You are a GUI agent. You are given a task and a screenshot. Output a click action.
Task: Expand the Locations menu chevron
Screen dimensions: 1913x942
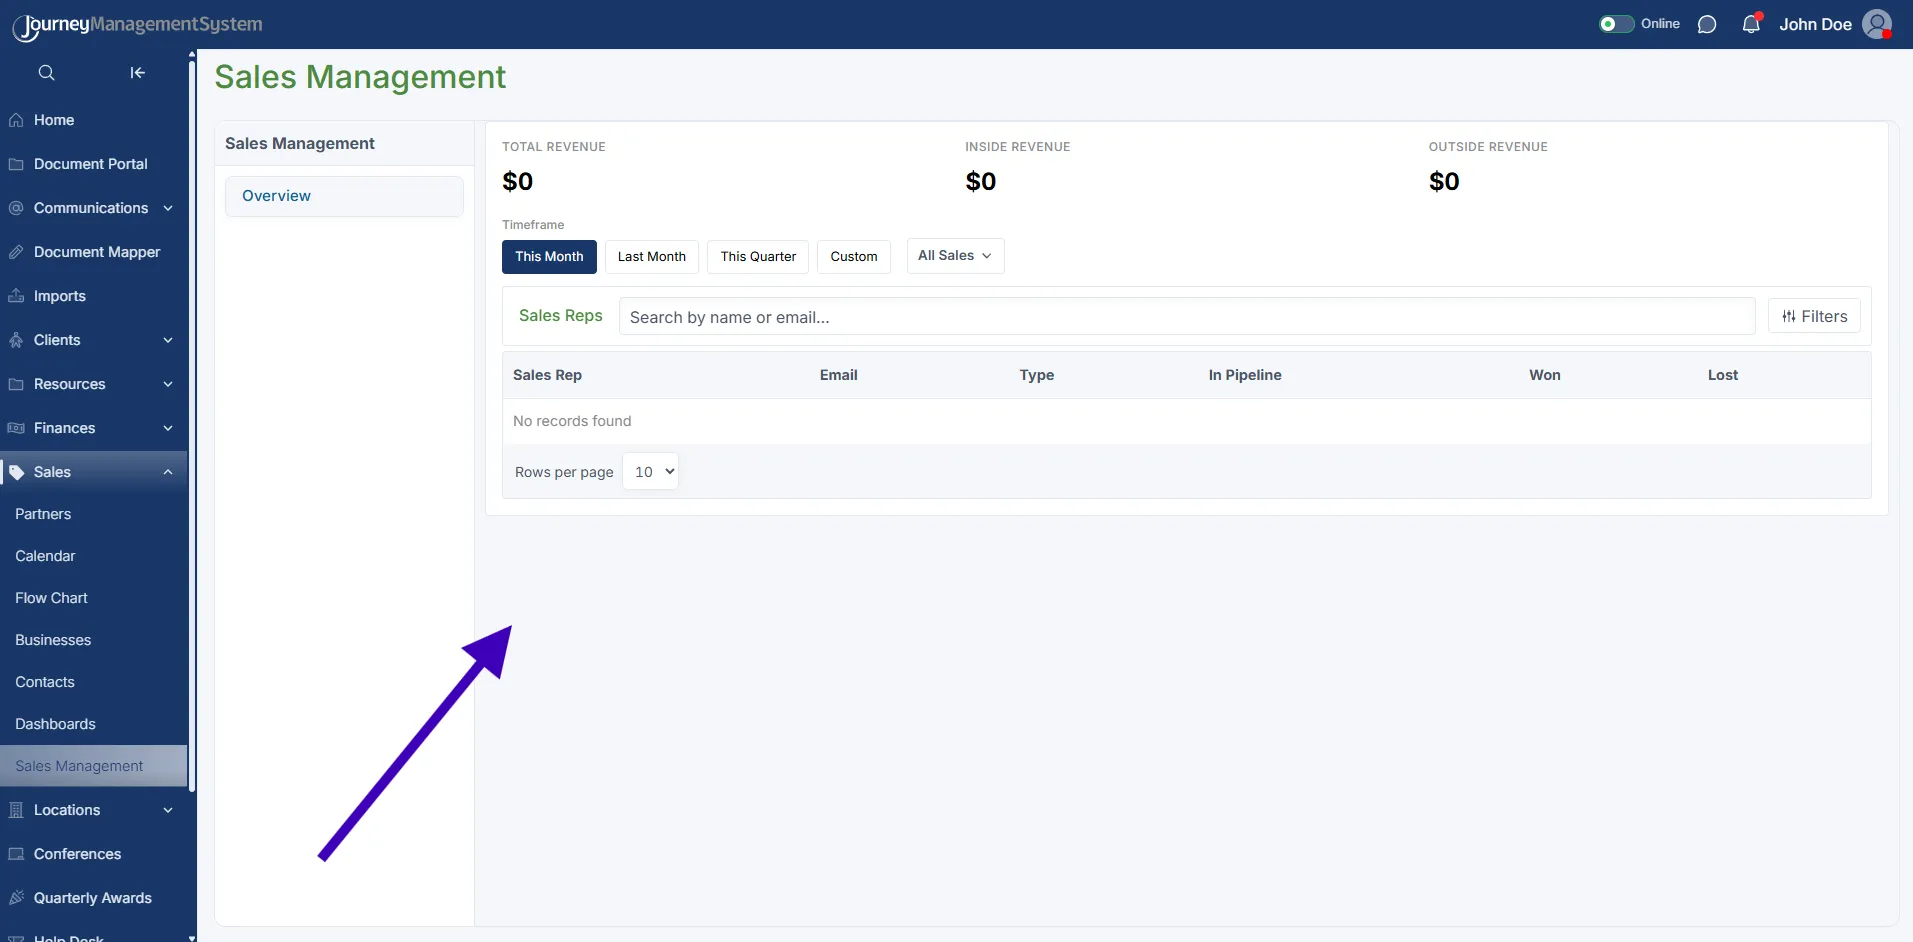[168, 810]
